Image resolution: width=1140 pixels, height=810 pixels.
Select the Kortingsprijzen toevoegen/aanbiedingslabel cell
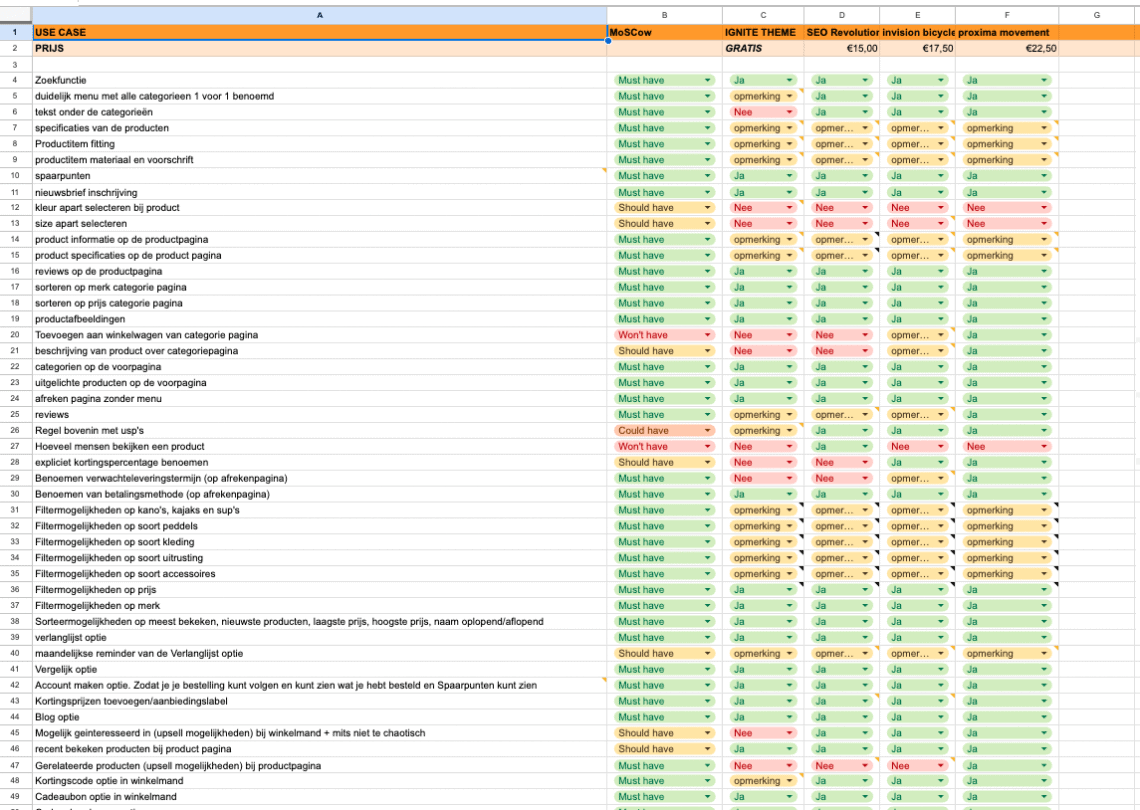(x=320, y=701)
